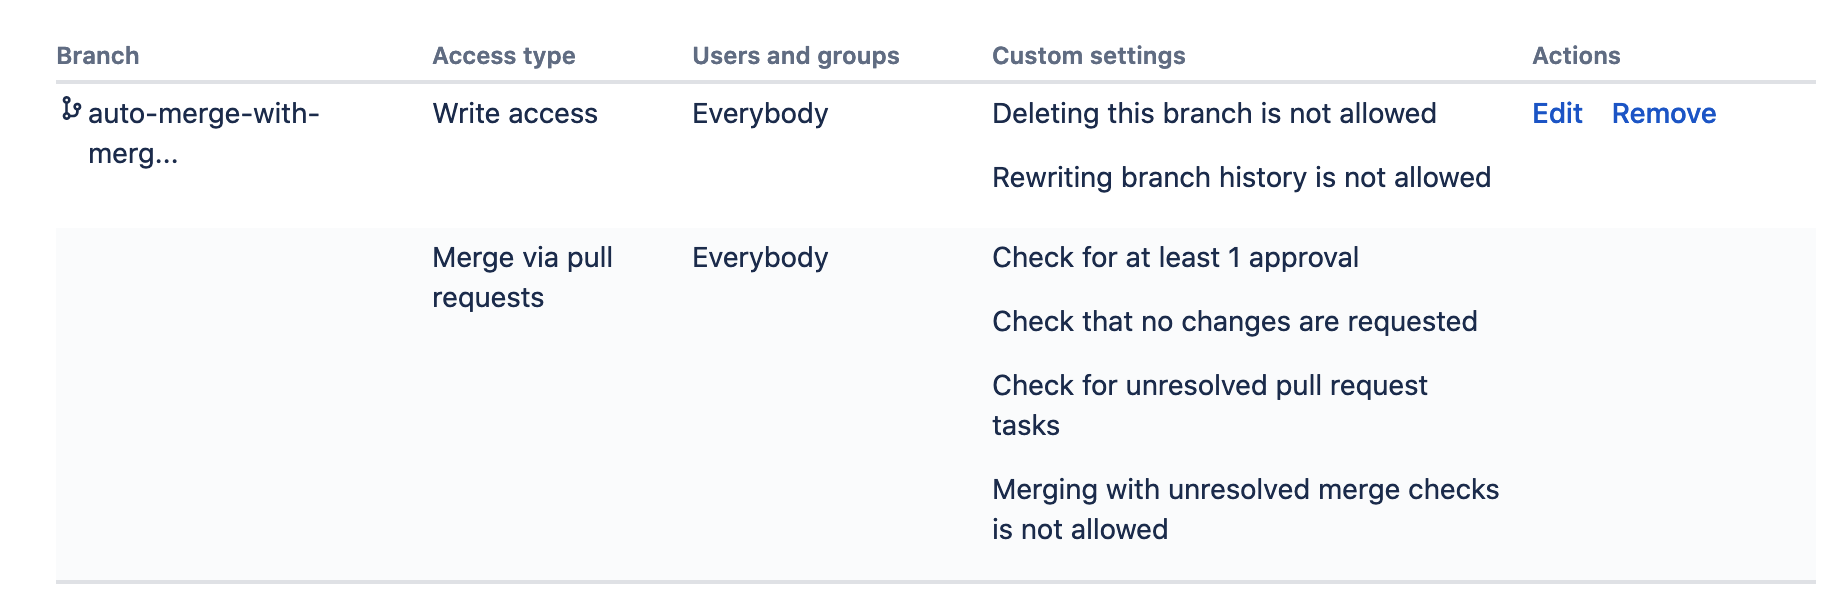This screenshot has height=592, width=1838.
Task: Click Everybody in the Merge via pull requests row
Action: 759,257
